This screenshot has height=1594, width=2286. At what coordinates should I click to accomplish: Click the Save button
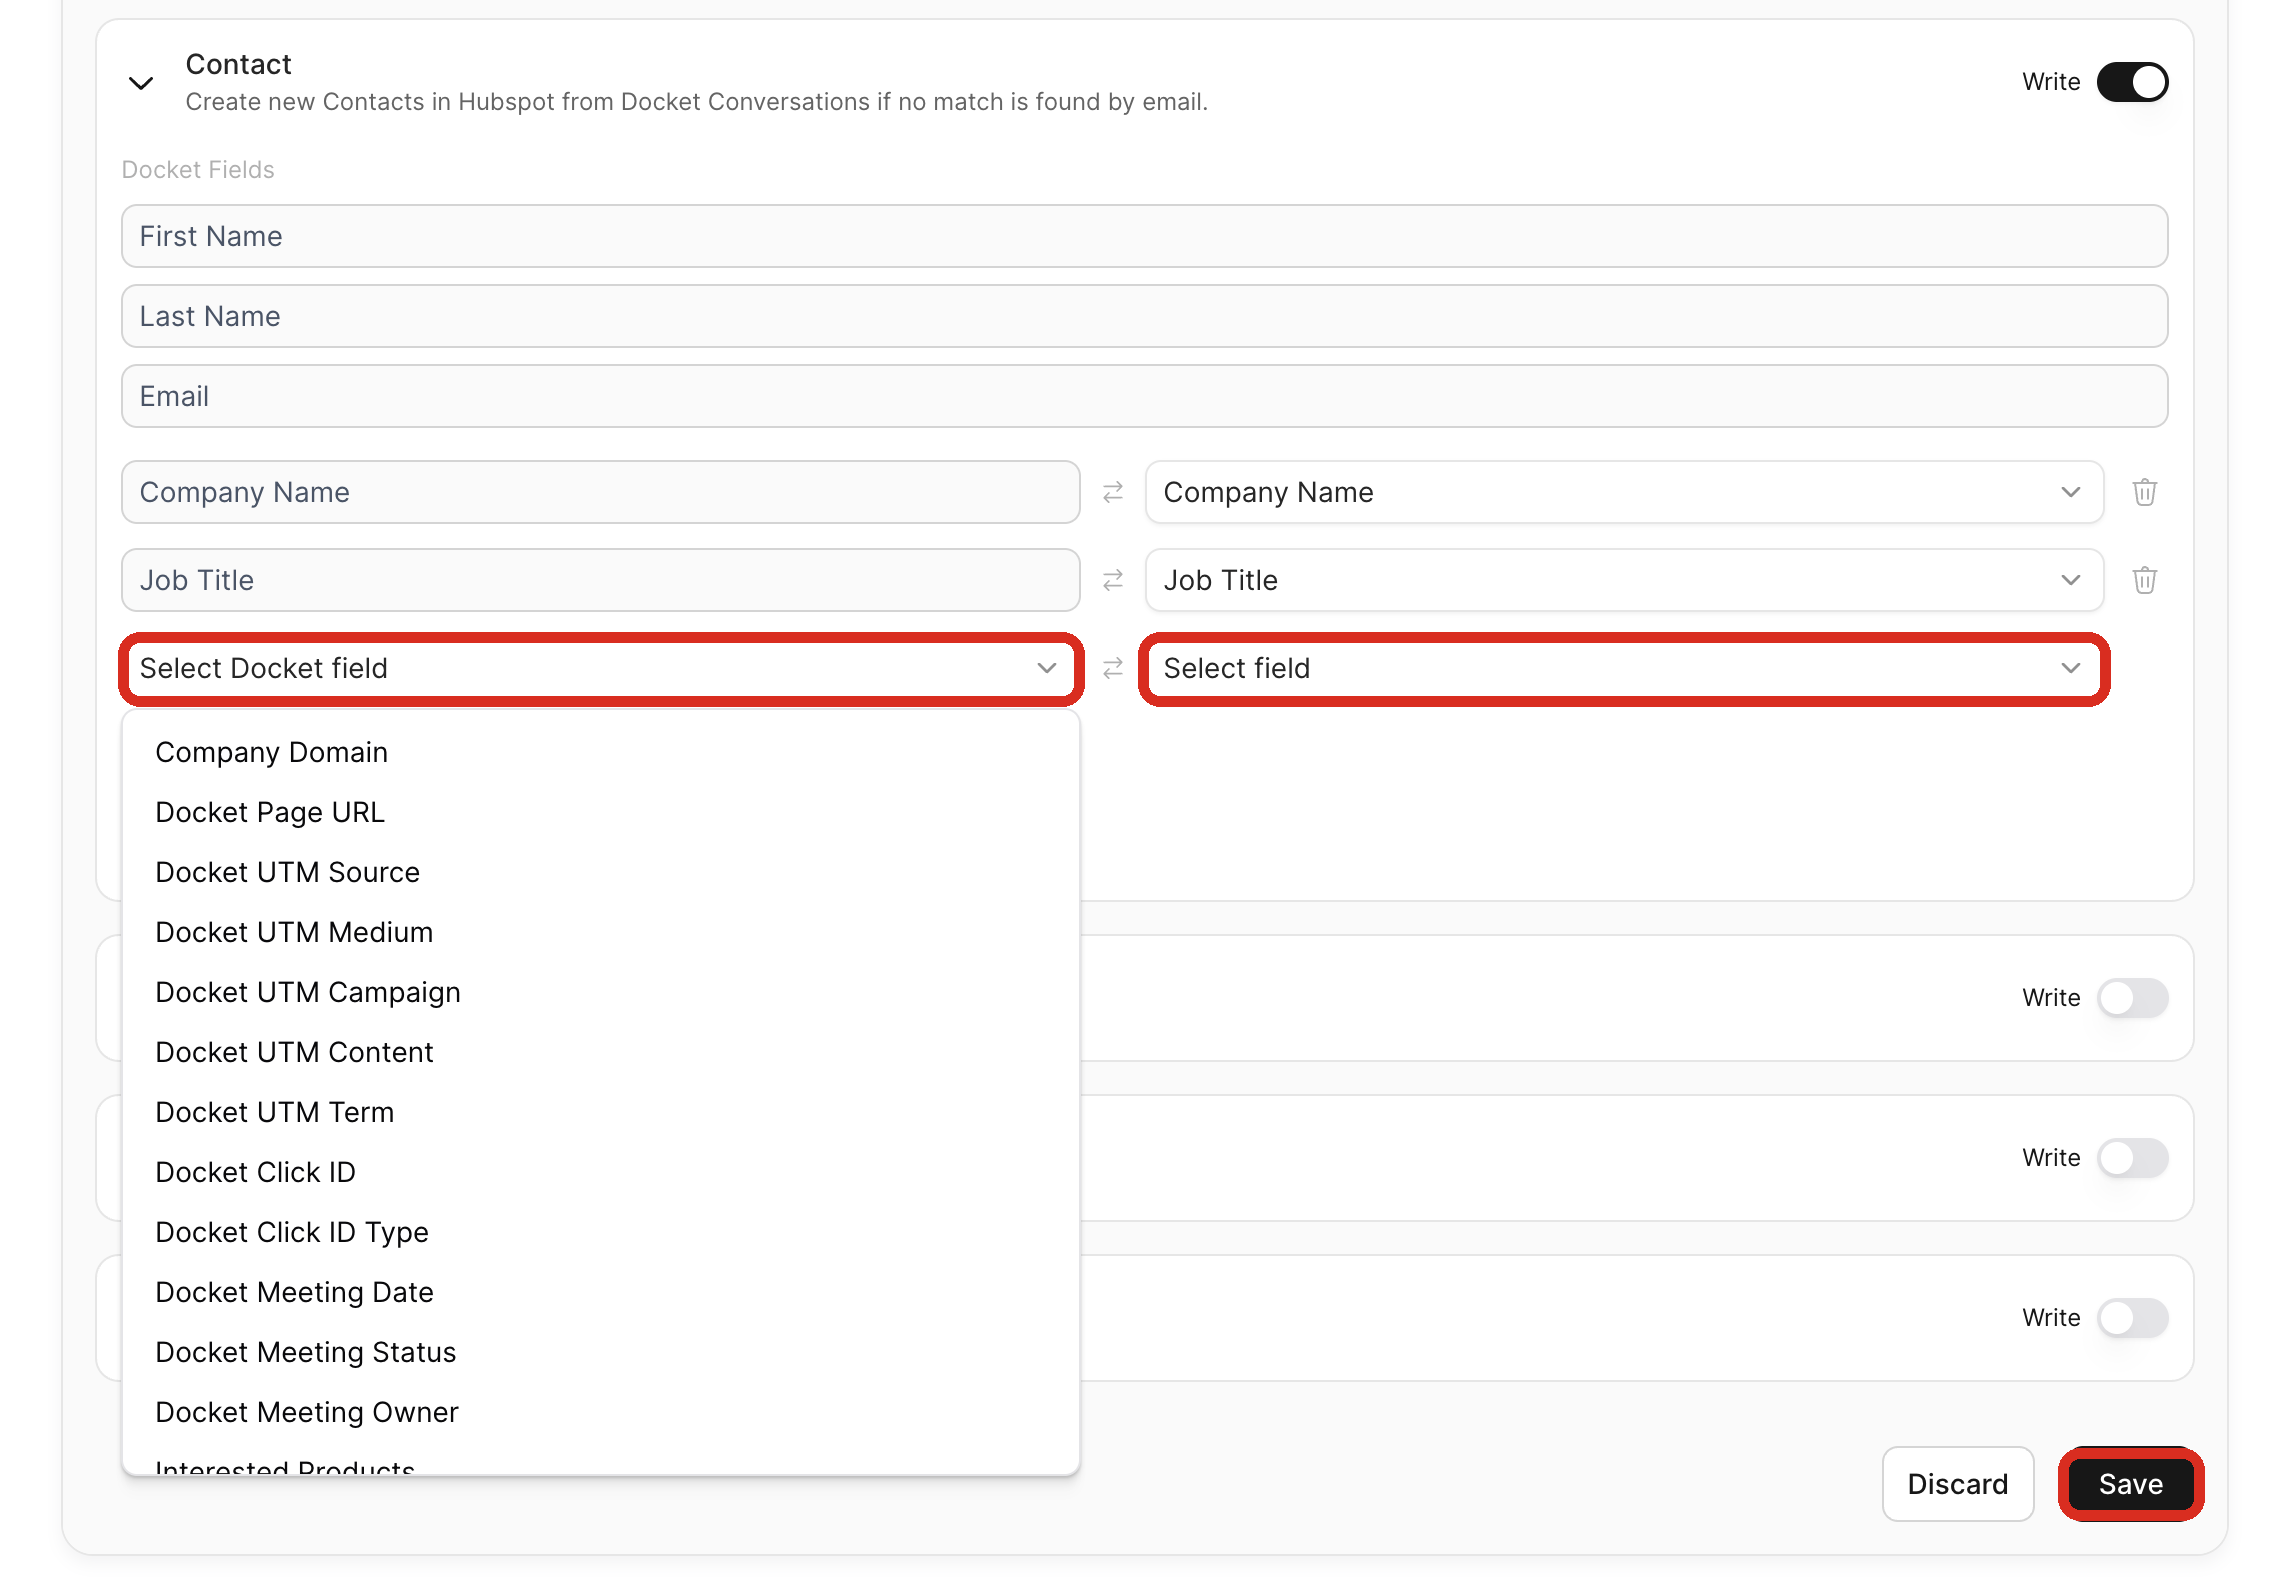(2131, 1484)
